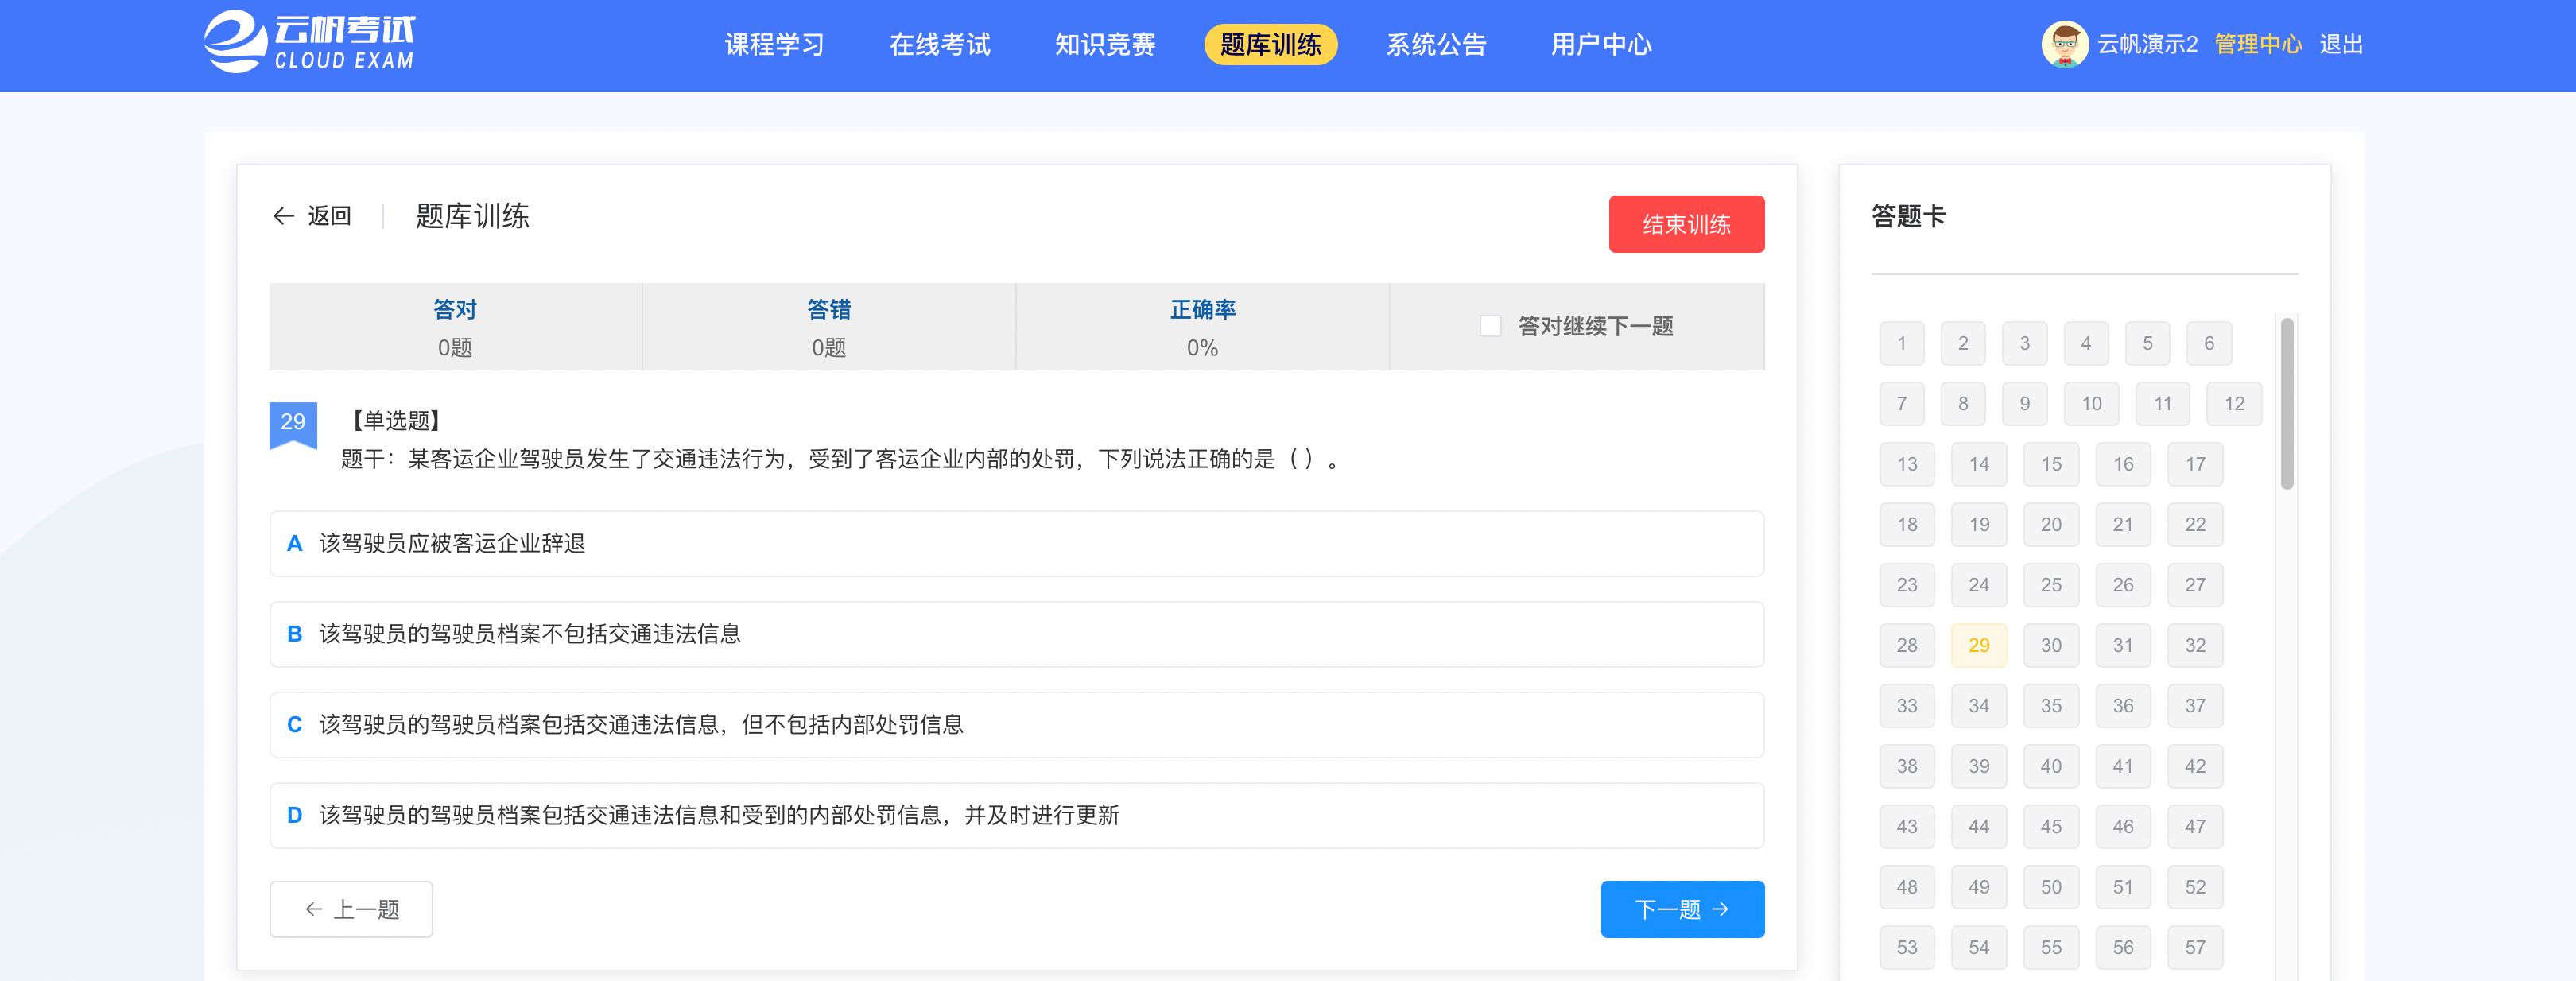This screenshot has width=2576, height=981.
Task: Jump to question 50 on the answer card
Action: (2051, 887)
